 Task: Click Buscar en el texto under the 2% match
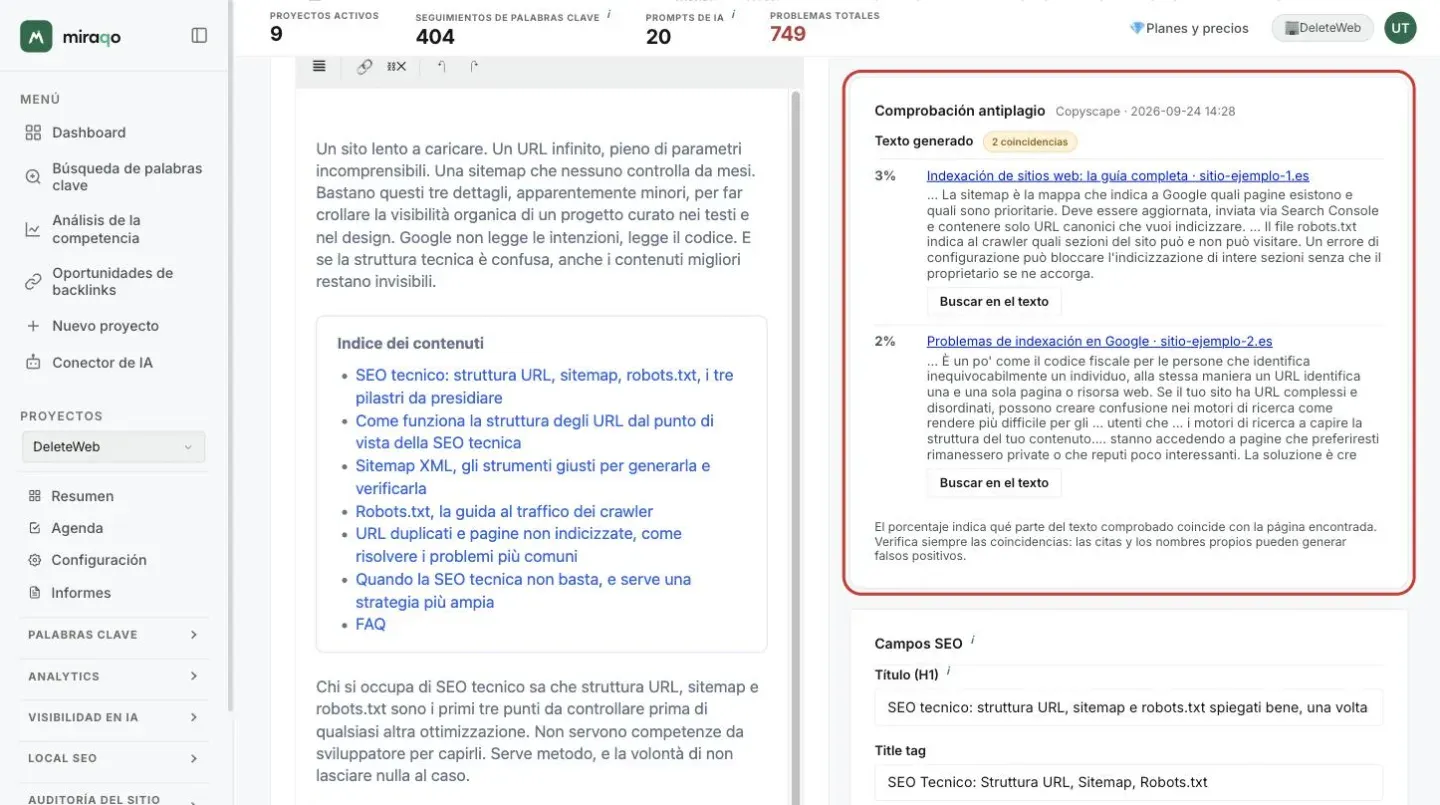tap(994, 482)
